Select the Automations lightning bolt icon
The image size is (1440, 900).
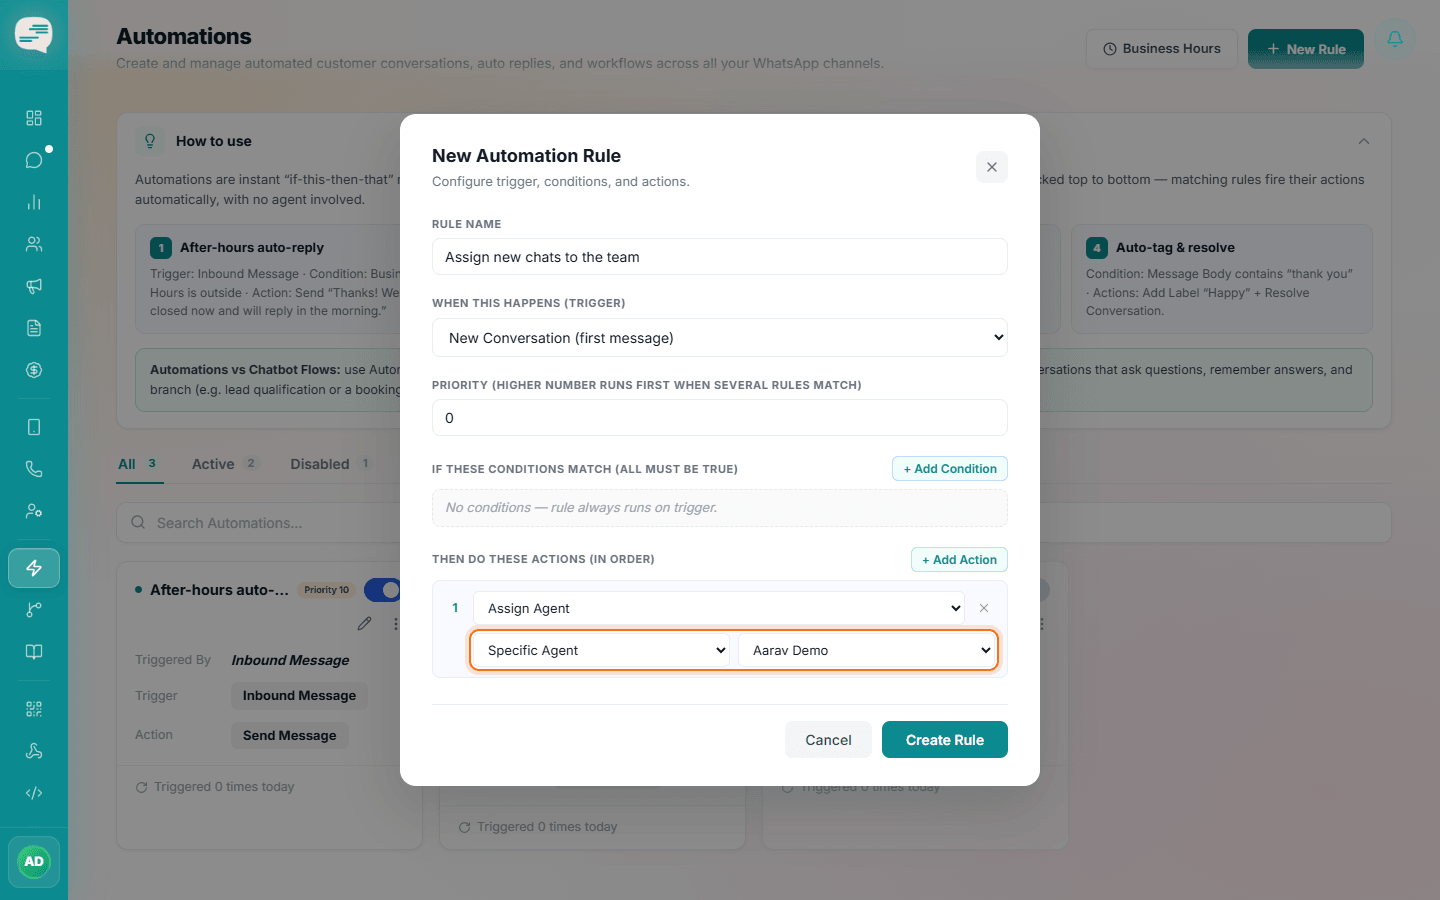click(34, 568)
